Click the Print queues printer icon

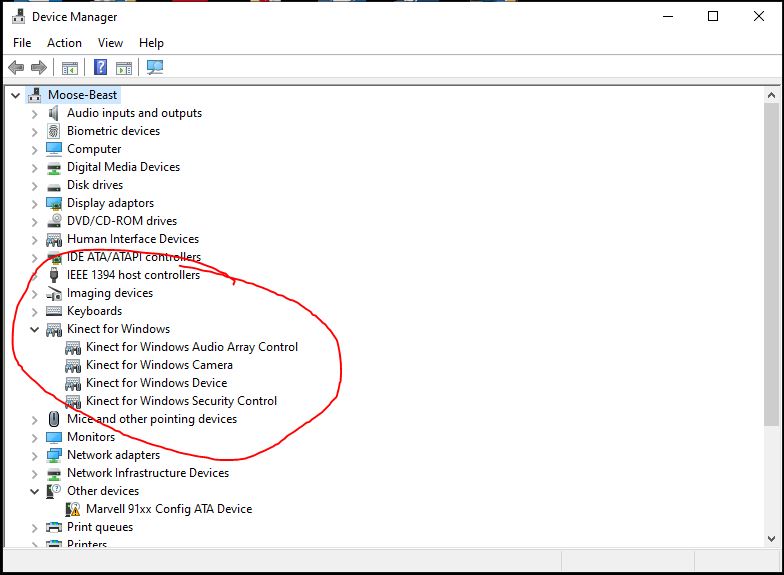click(x=54, y=527)
